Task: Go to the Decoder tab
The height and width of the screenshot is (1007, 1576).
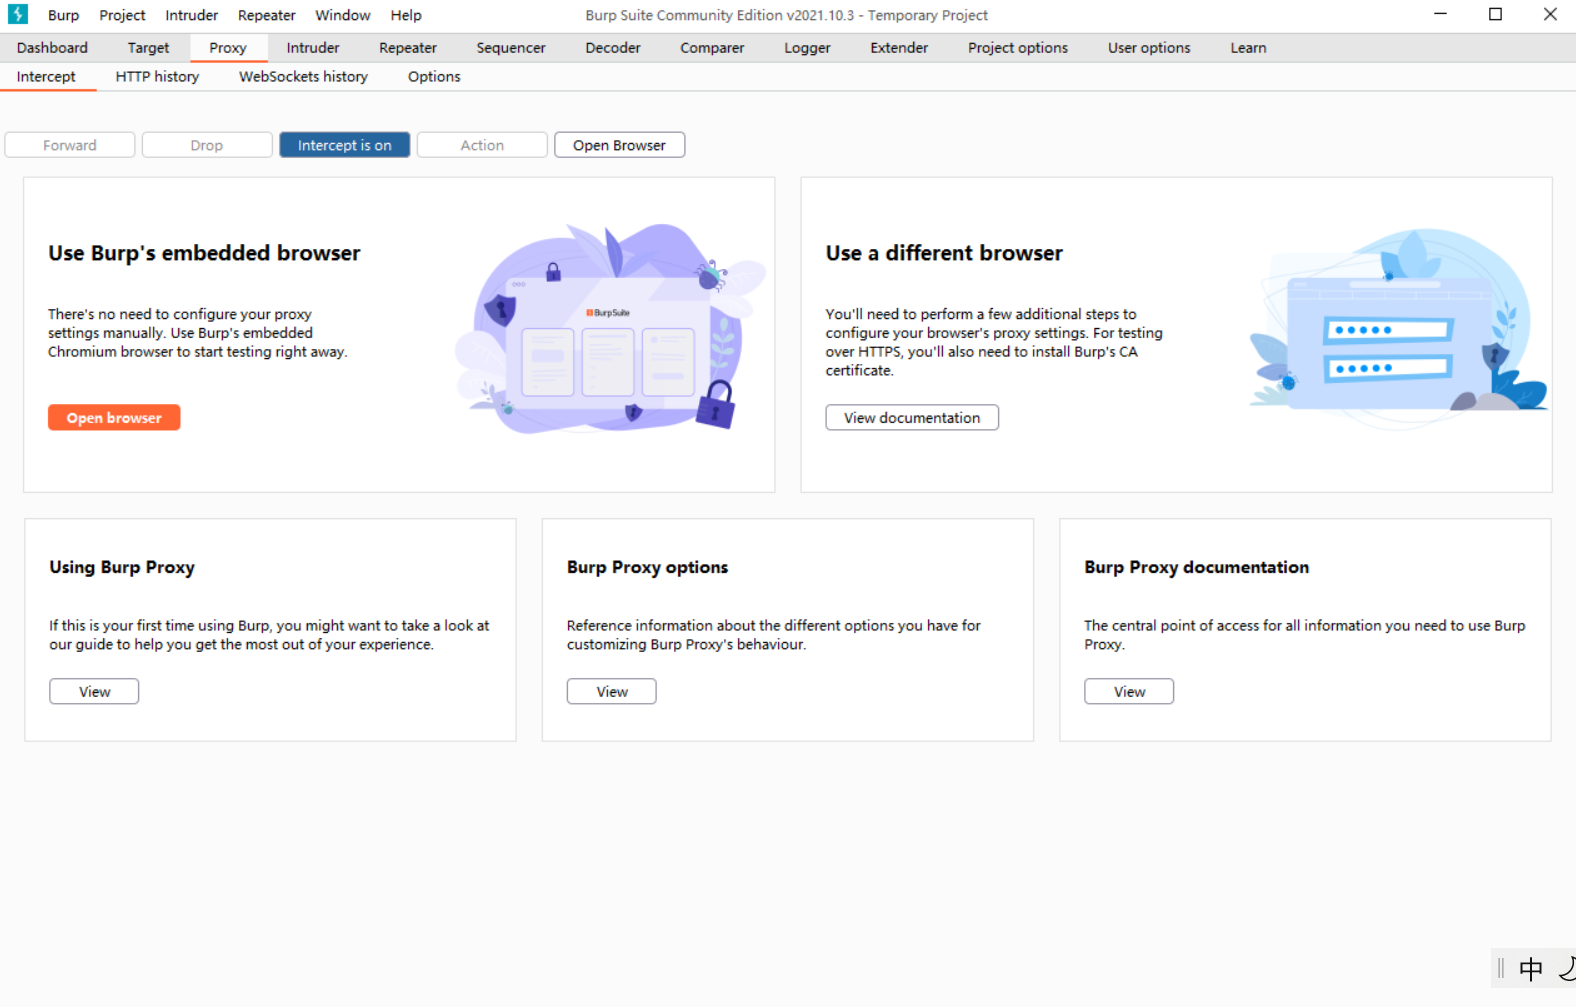Action: pyautogui.click(x=613, y=48)
